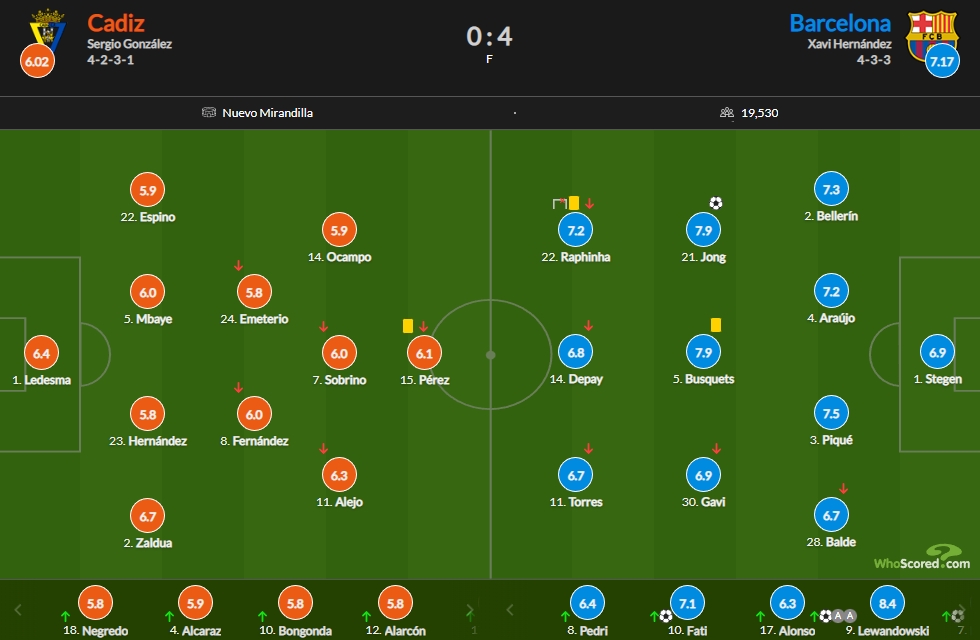This screenshot has width=980, height=640.
Task: Click Jong's goal football icon
Action: click(x=716, y=202)
